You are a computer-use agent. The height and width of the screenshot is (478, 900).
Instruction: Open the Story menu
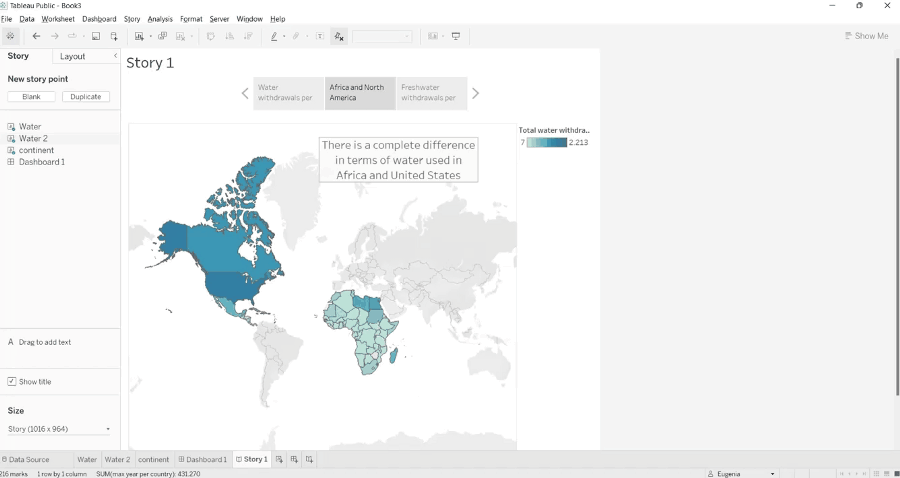click(x=132, y=19)
